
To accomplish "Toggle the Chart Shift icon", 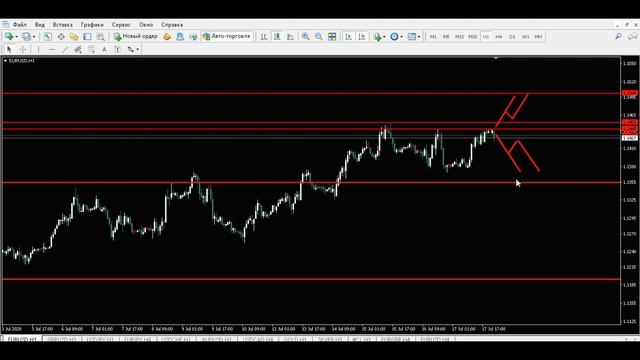I will [x=361, y=37].
